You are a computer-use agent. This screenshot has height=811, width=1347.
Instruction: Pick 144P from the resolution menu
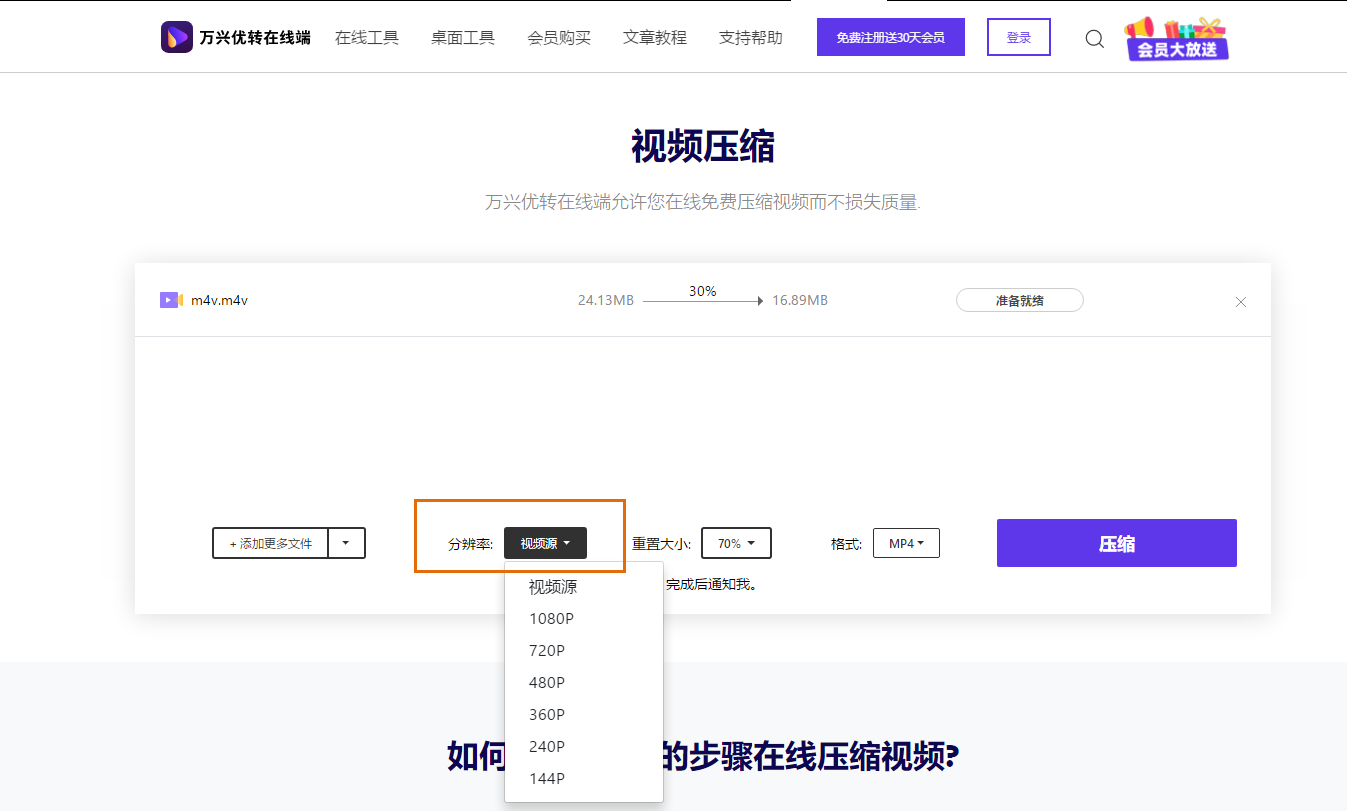pyautogui.click(x=547, y=779)
